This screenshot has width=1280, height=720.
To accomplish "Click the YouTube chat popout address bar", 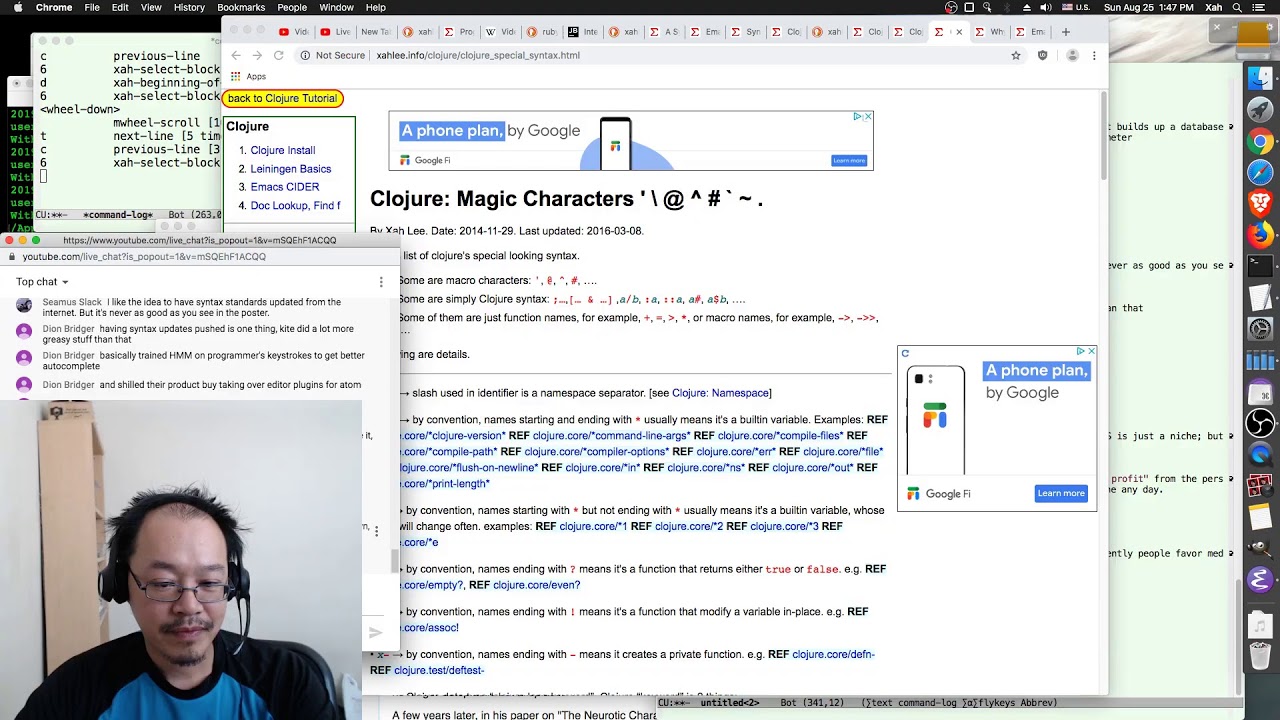I will point(144,257).
